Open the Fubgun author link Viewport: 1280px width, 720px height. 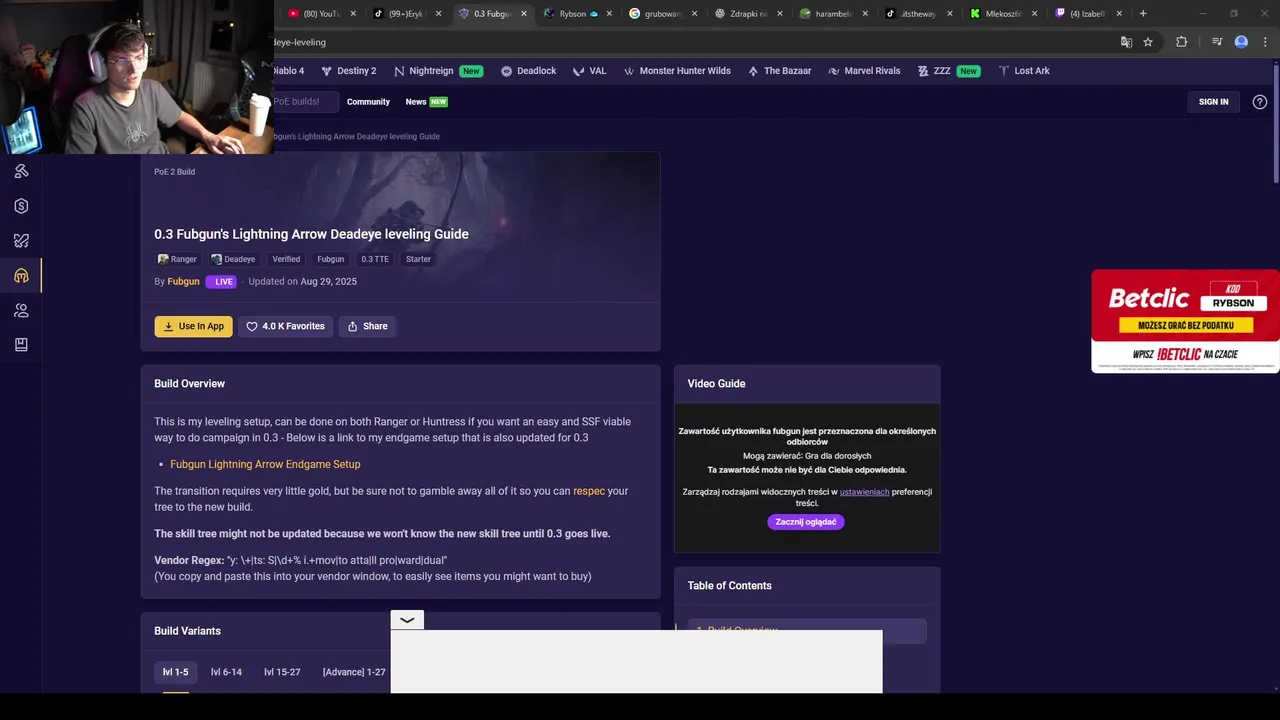click(183, 282)
